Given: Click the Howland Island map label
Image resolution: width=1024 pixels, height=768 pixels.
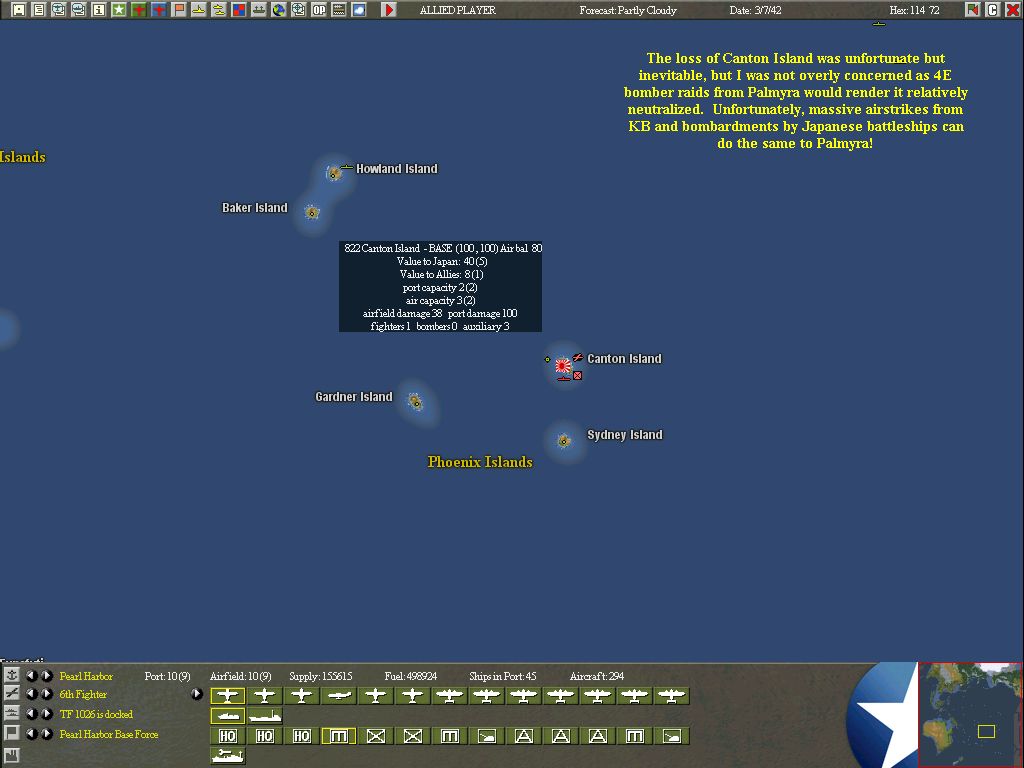Looking at the screenshot, I should (x=396, y=168).
